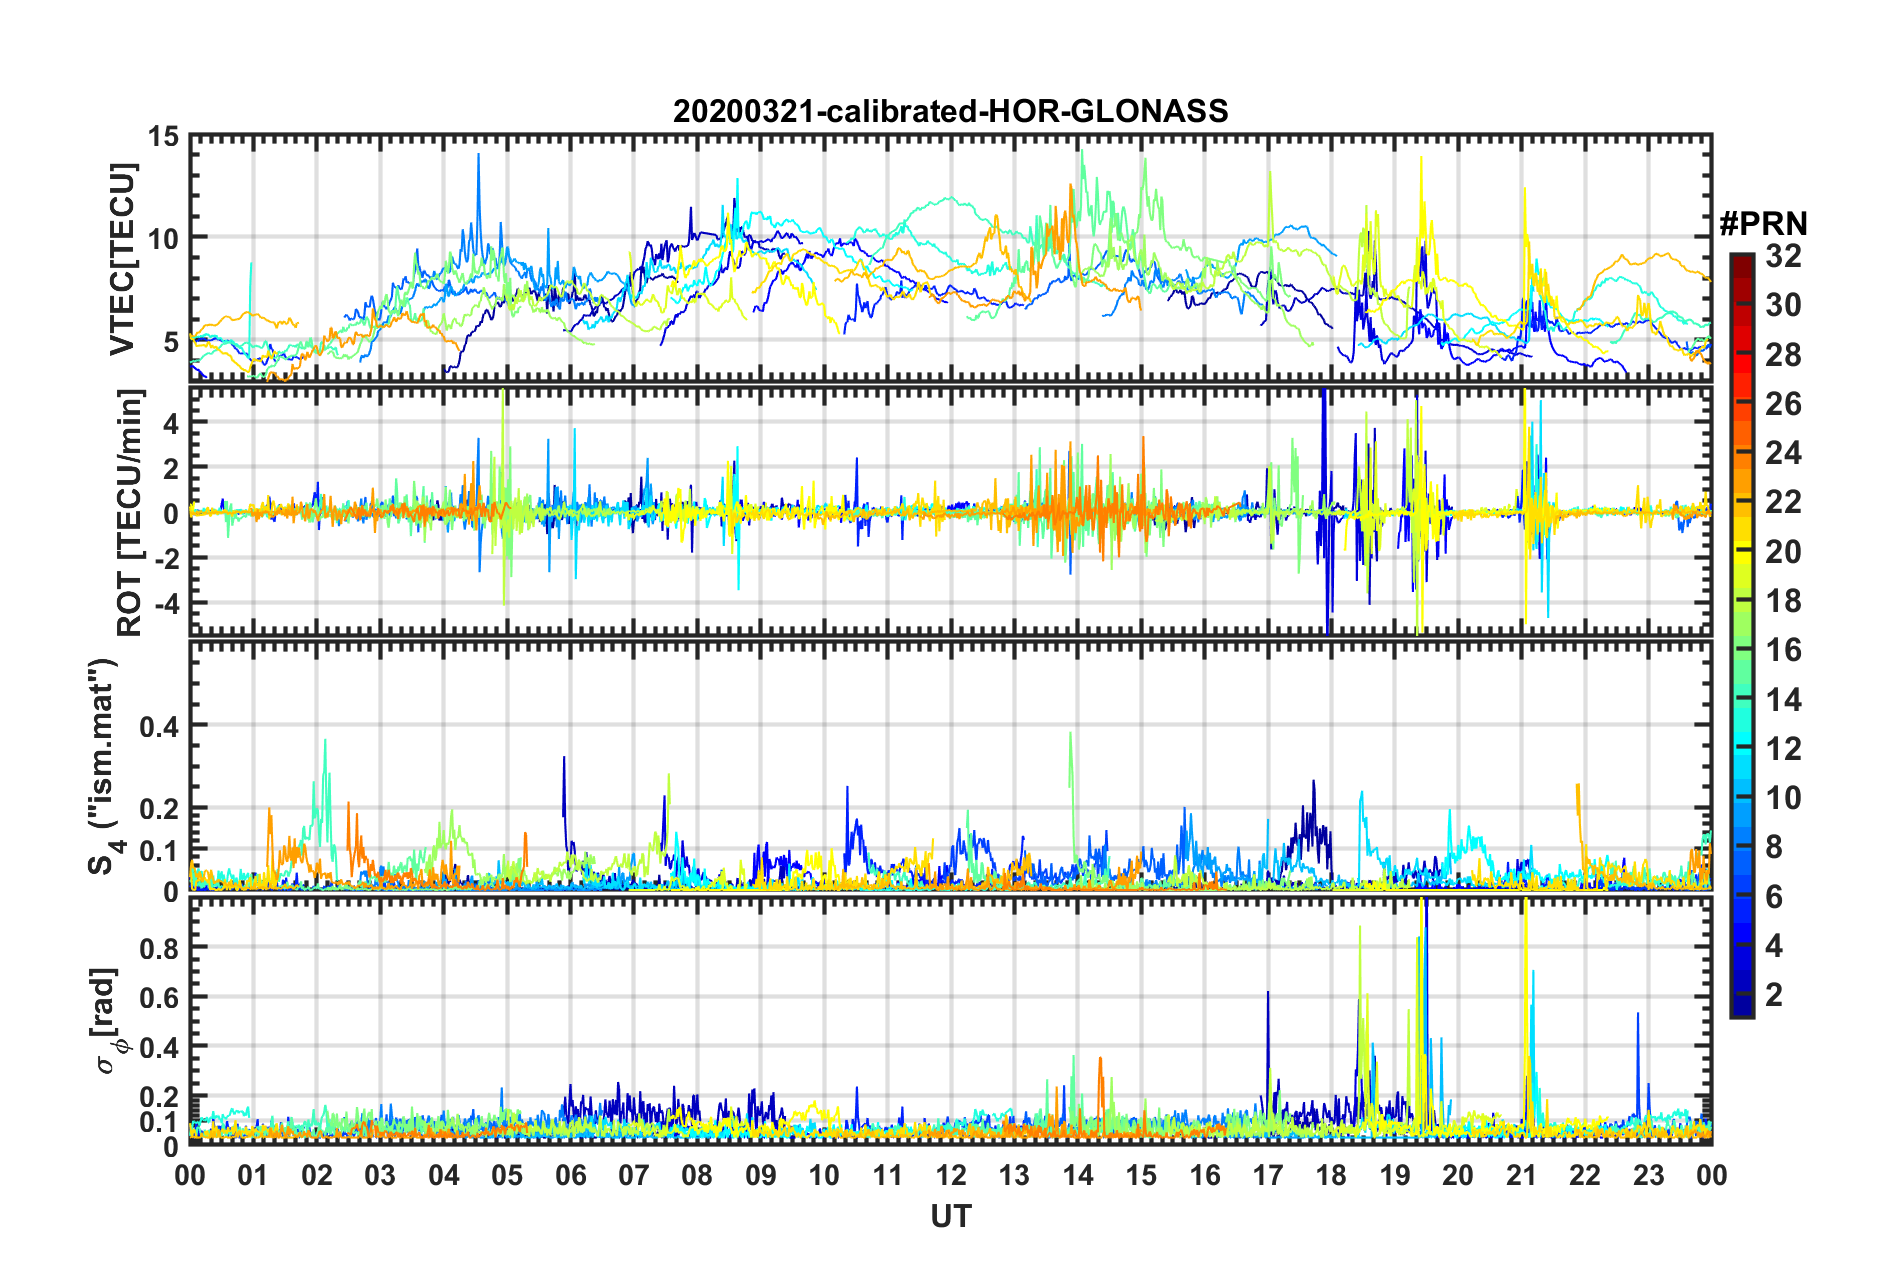Click UT axis tick label 05
The height and width of the screenshot is (1272, 1902).
[x=507, y=1175]
